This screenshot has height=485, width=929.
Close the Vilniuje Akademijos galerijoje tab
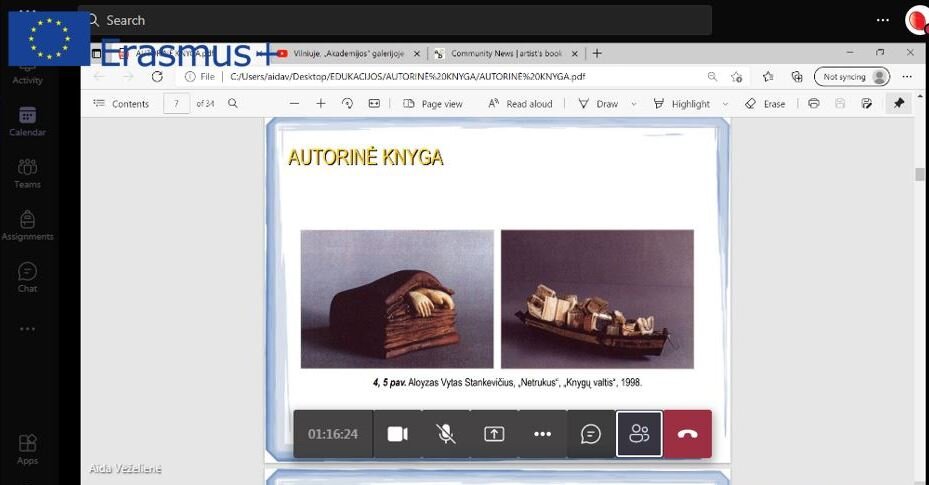point(417,53)
